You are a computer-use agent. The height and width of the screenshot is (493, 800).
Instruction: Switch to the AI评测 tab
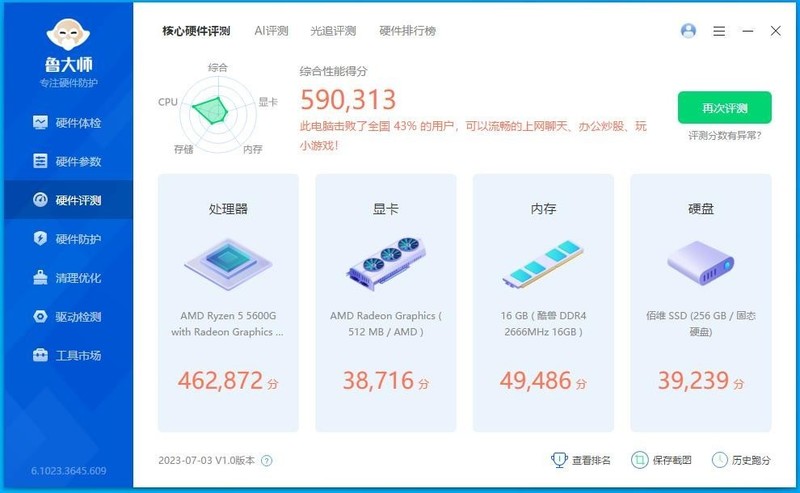click(x=271, y=31)
